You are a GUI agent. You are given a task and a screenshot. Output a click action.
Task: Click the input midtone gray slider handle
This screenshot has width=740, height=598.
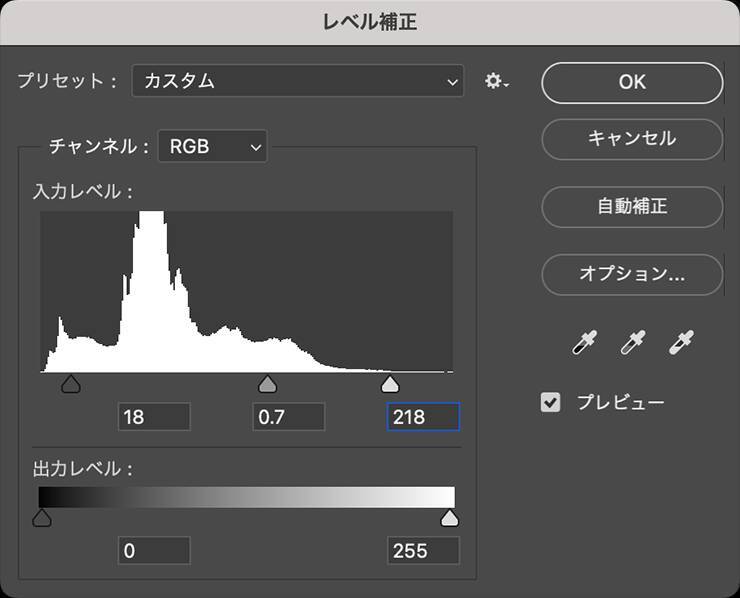[x=267, y=385]
